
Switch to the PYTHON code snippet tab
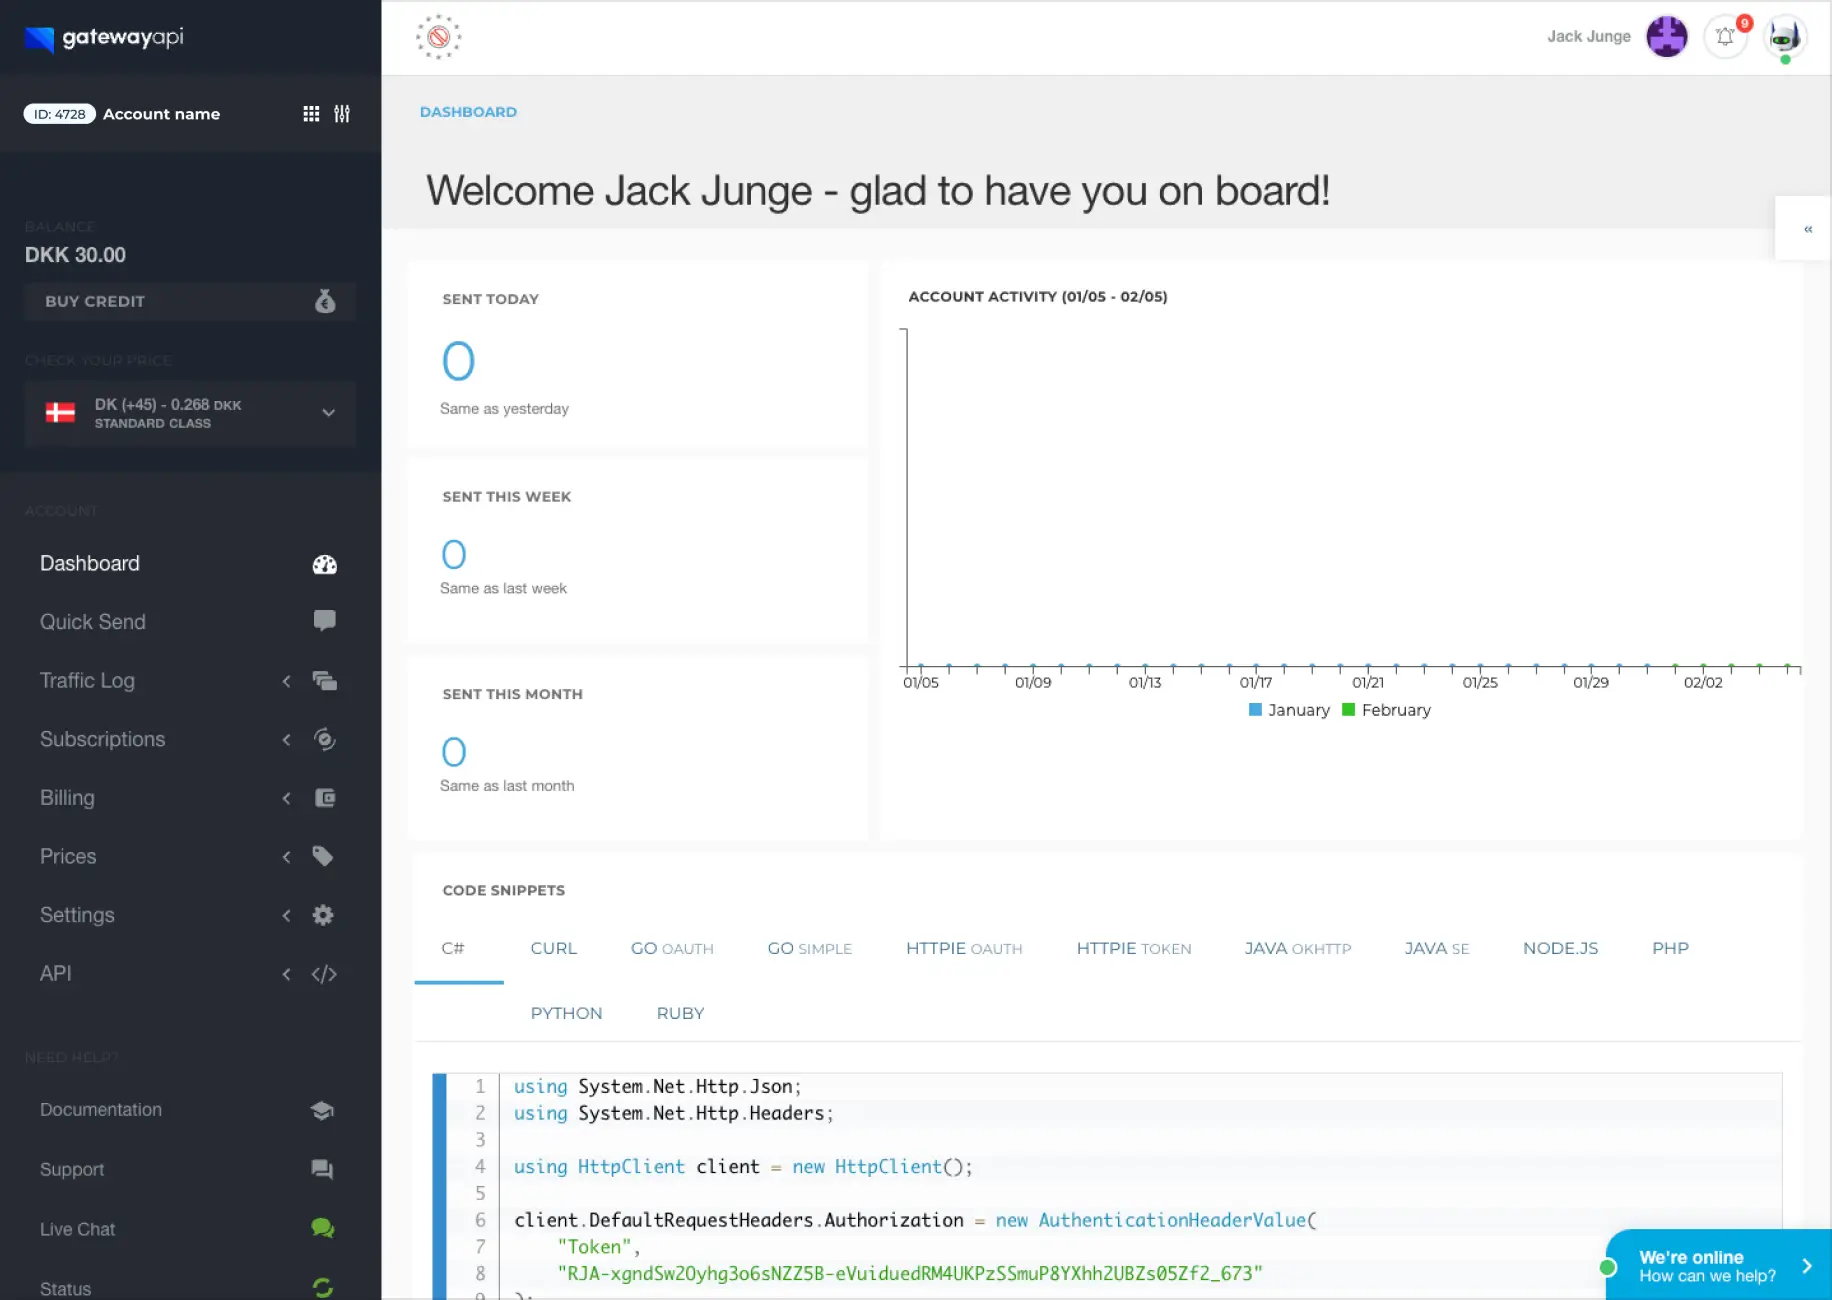tap(566, 1013)
